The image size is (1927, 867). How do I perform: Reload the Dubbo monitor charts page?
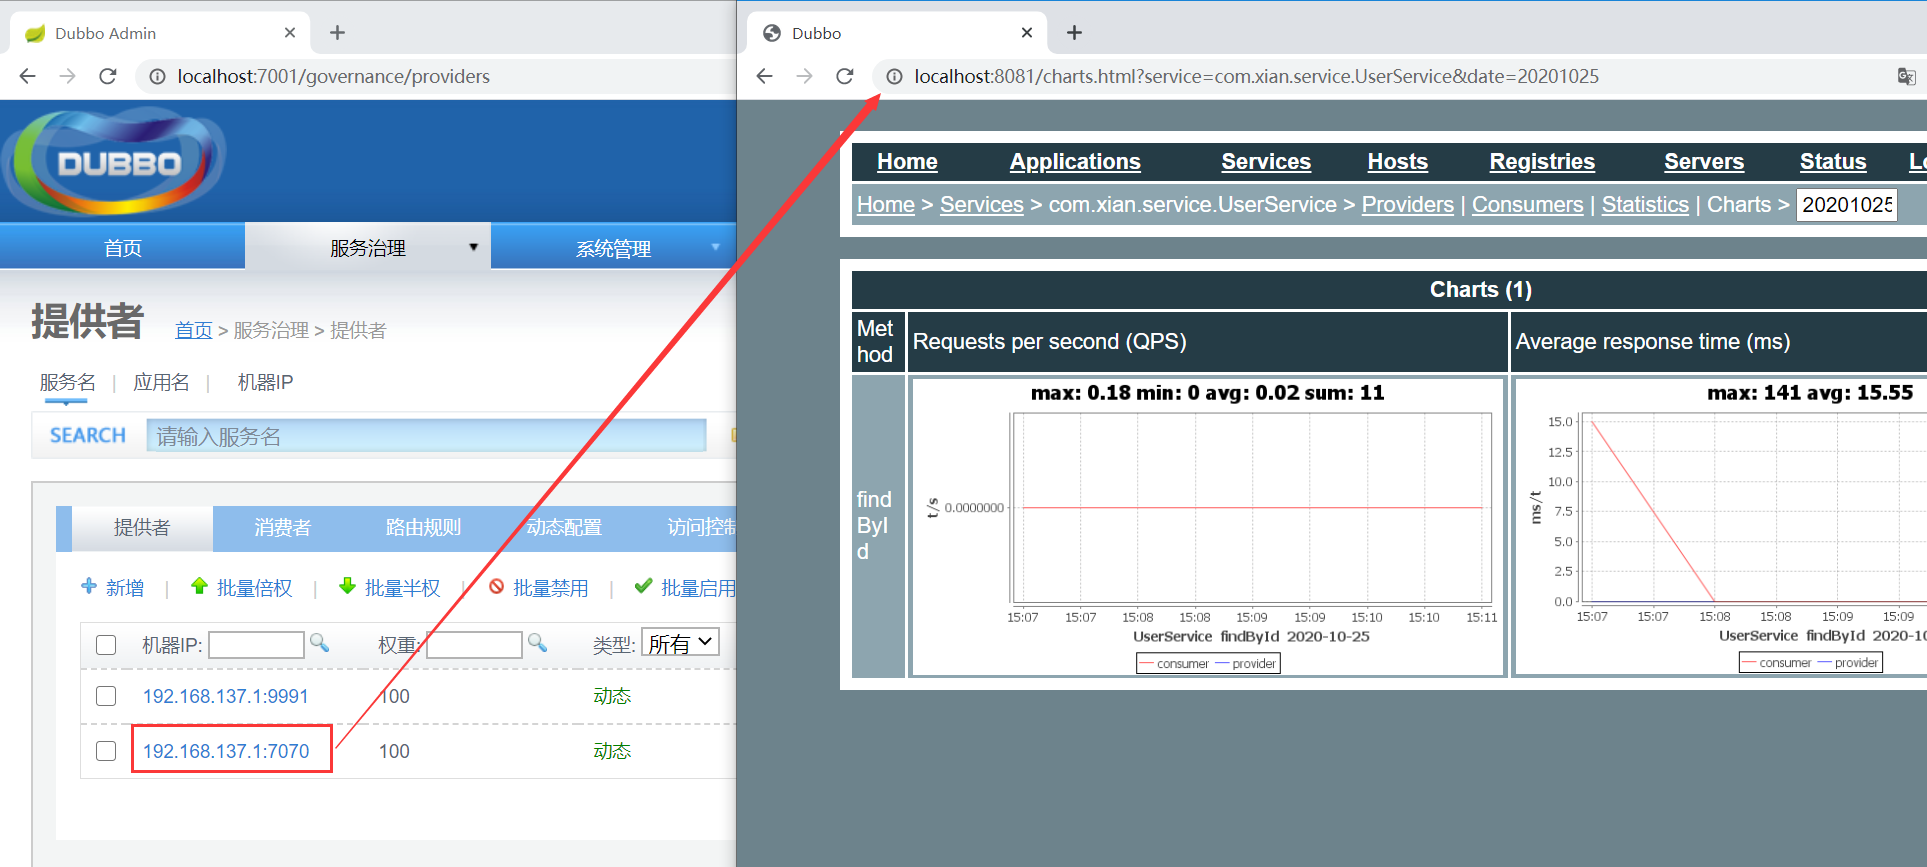pyautogui.click(x=845, y=76)
